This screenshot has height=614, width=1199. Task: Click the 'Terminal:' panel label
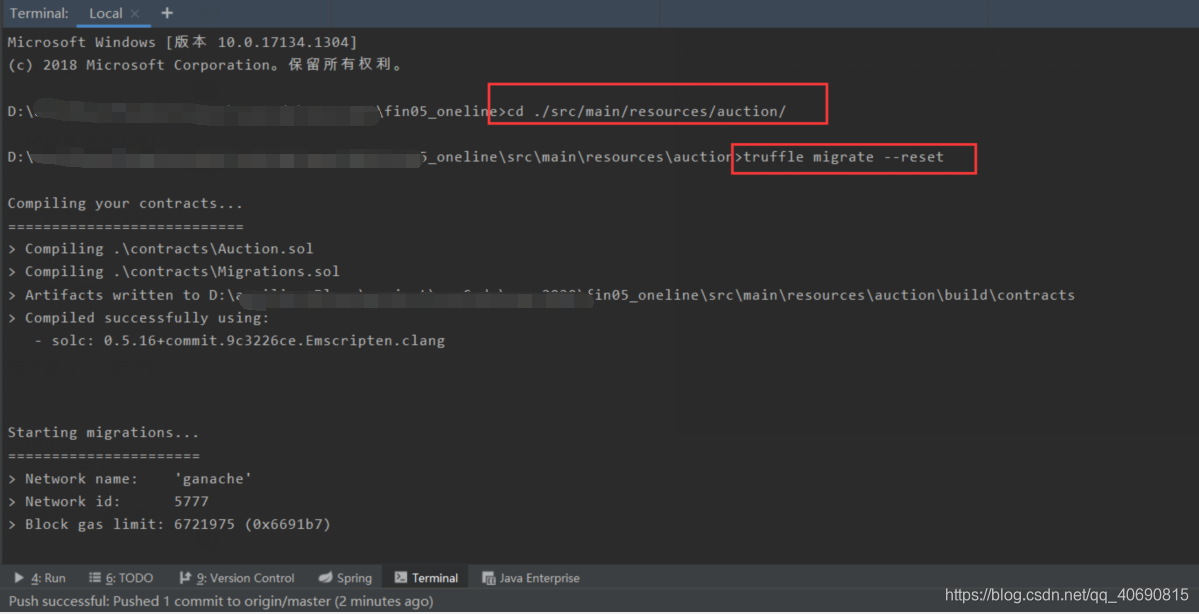39,13
